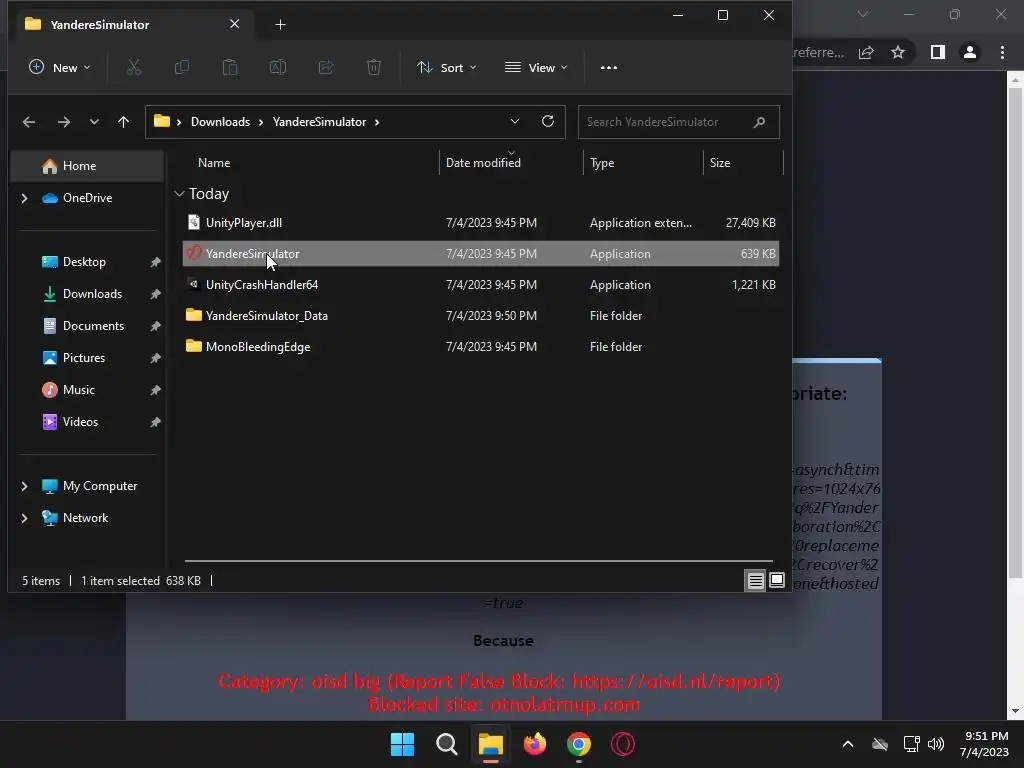1024x768 pixels.
Task: Refresh the YandereSimulator folder
Action: 548,121
